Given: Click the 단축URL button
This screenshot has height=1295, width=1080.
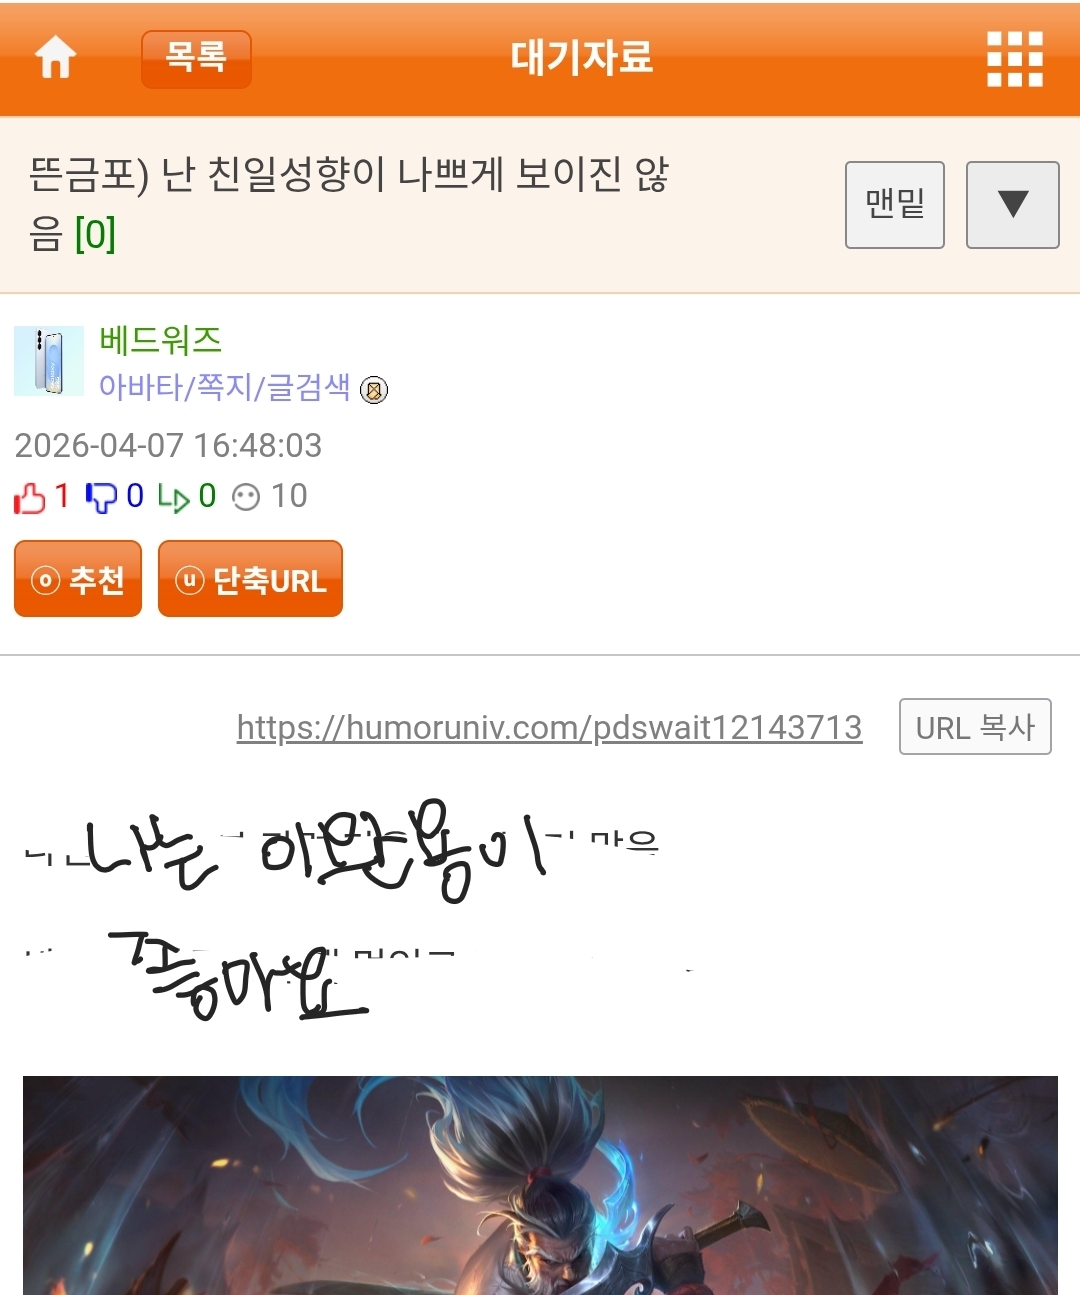Looking at the screenshot, I should (250, 579).
